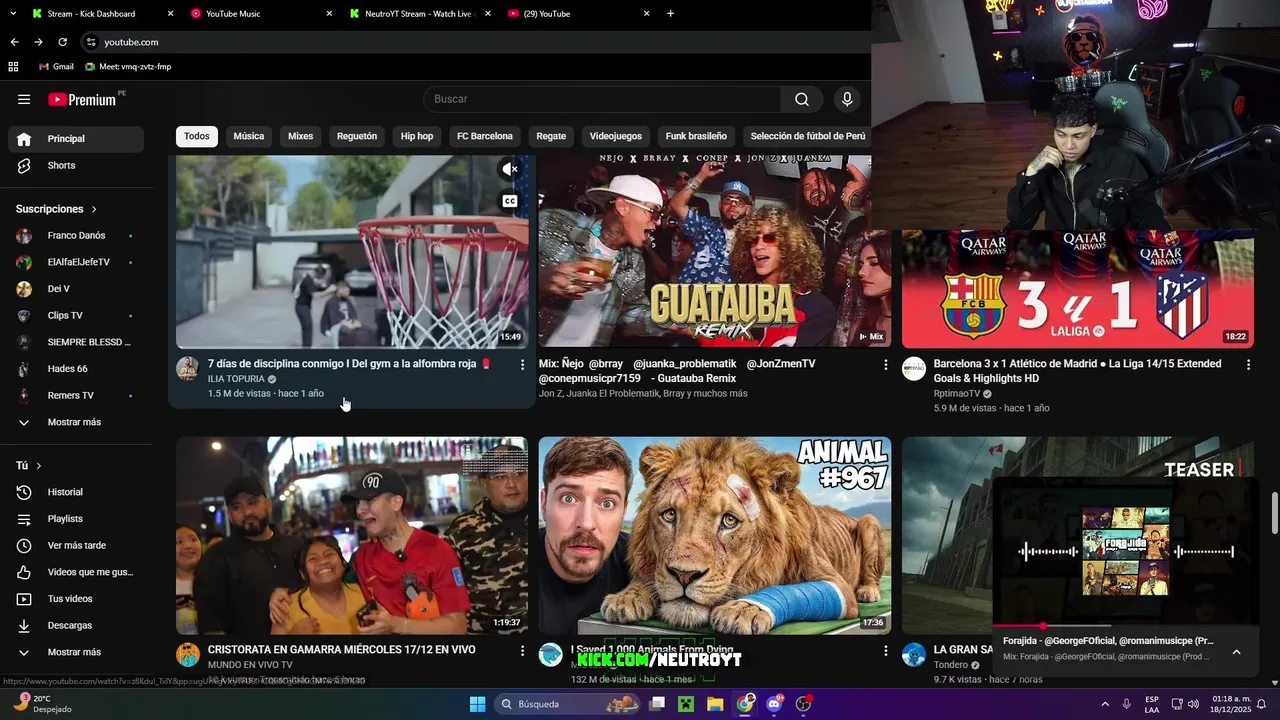Click the search magnifier button

pos(802,99)
